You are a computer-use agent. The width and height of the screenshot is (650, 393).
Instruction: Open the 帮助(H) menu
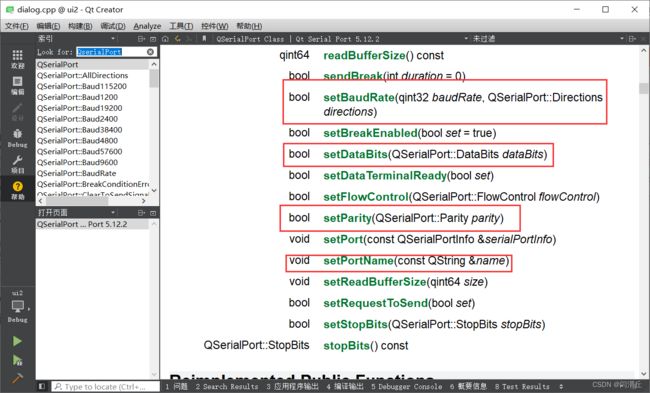click(249, 26)
